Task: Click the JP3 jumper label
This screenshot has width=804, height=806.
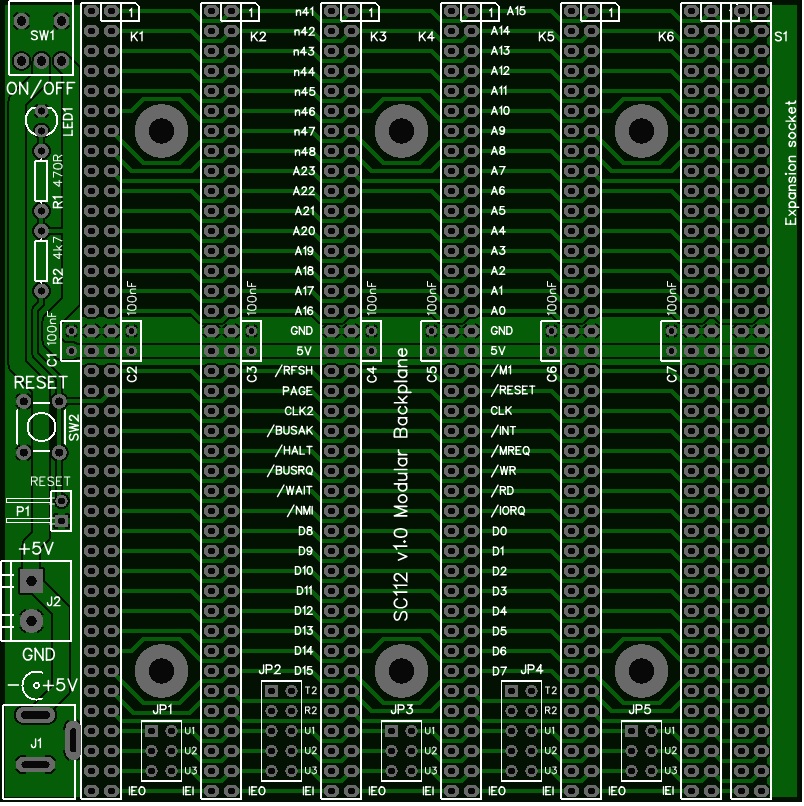Action: 401,709
